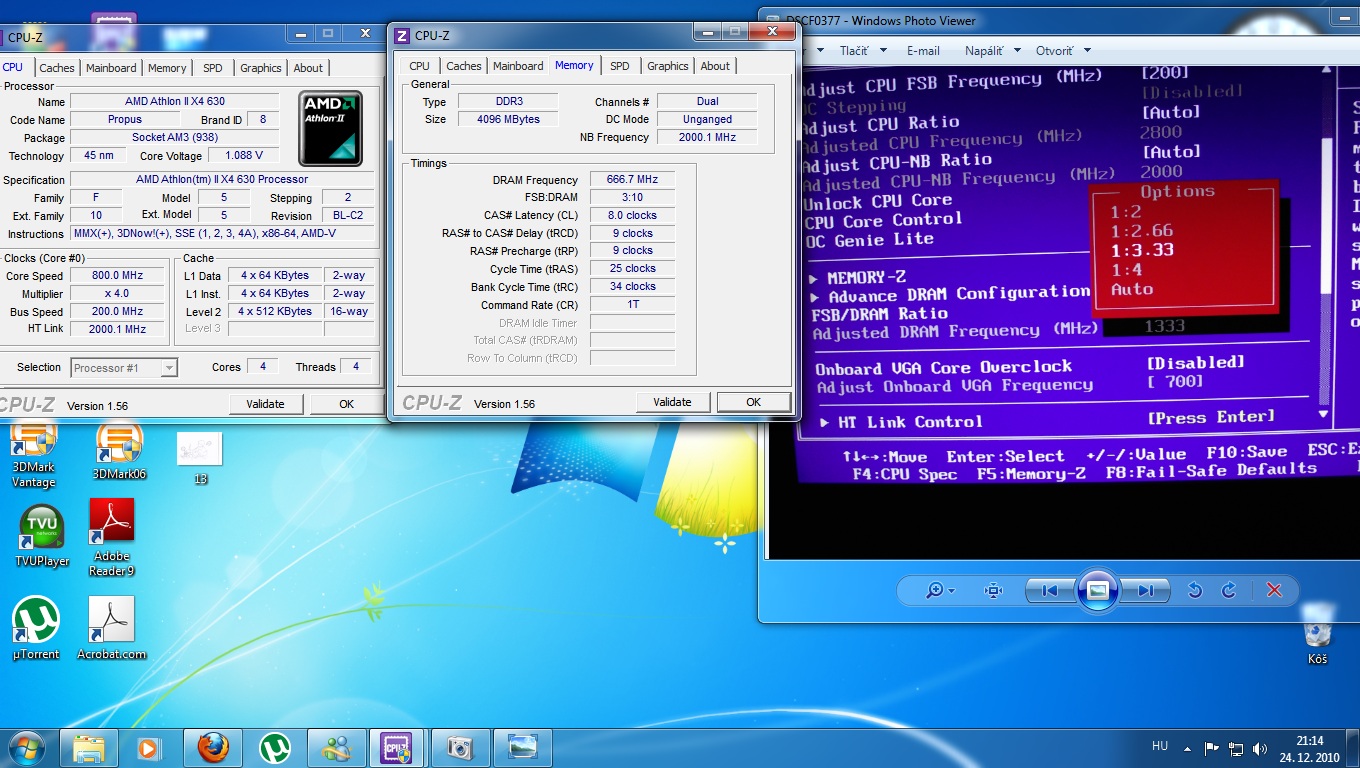Image resolution: width=1360 pixels, height=768 pixels.
Task: Open Windows Explorer from the taskbar
Action: pos(88,748)
